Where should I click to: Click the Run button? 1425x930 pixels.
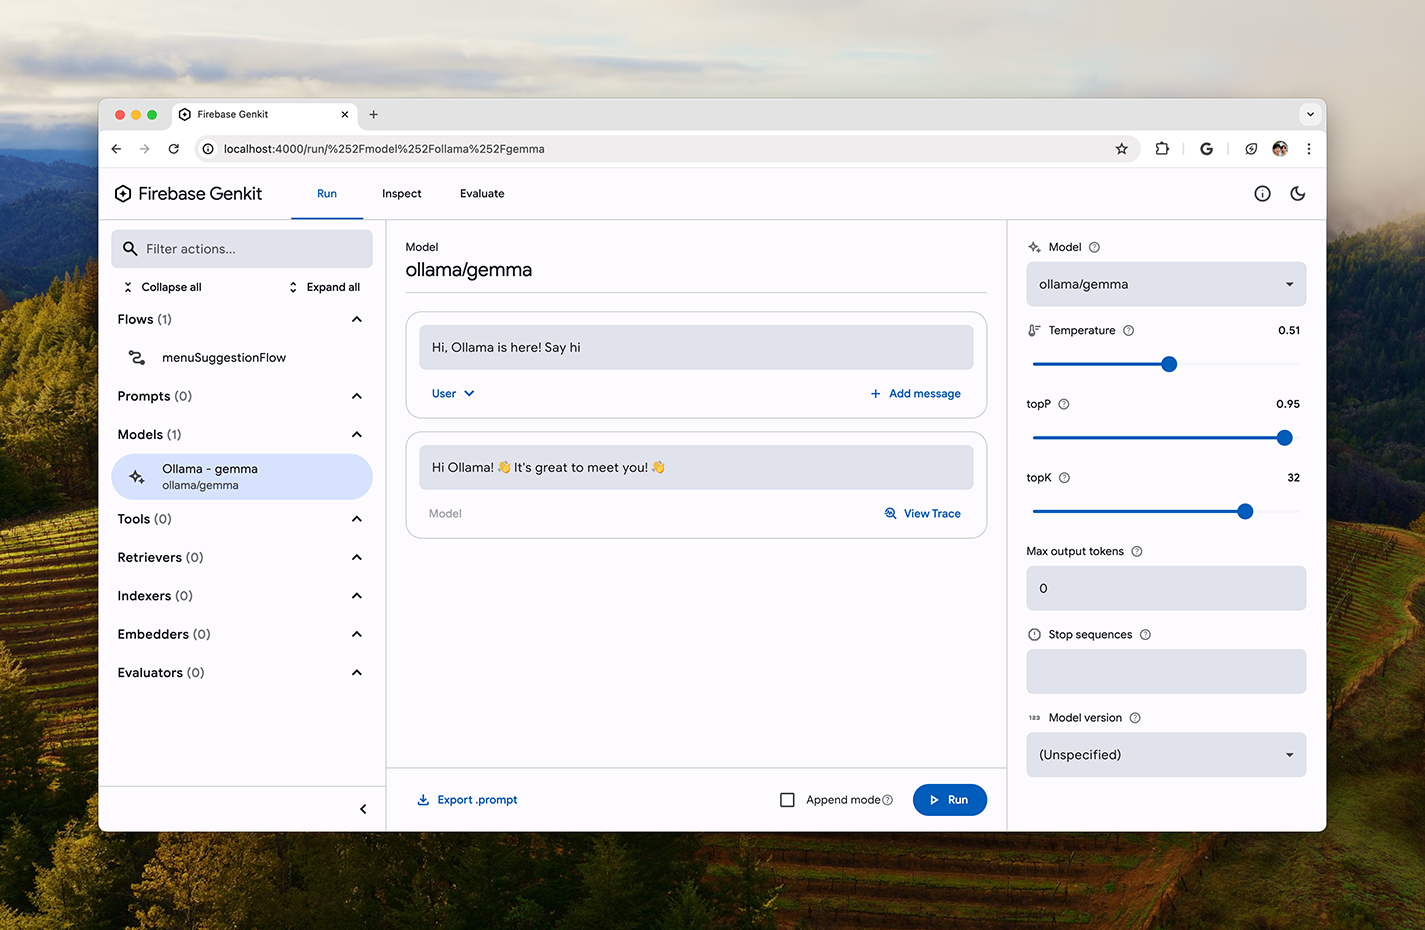coord(949,799)
